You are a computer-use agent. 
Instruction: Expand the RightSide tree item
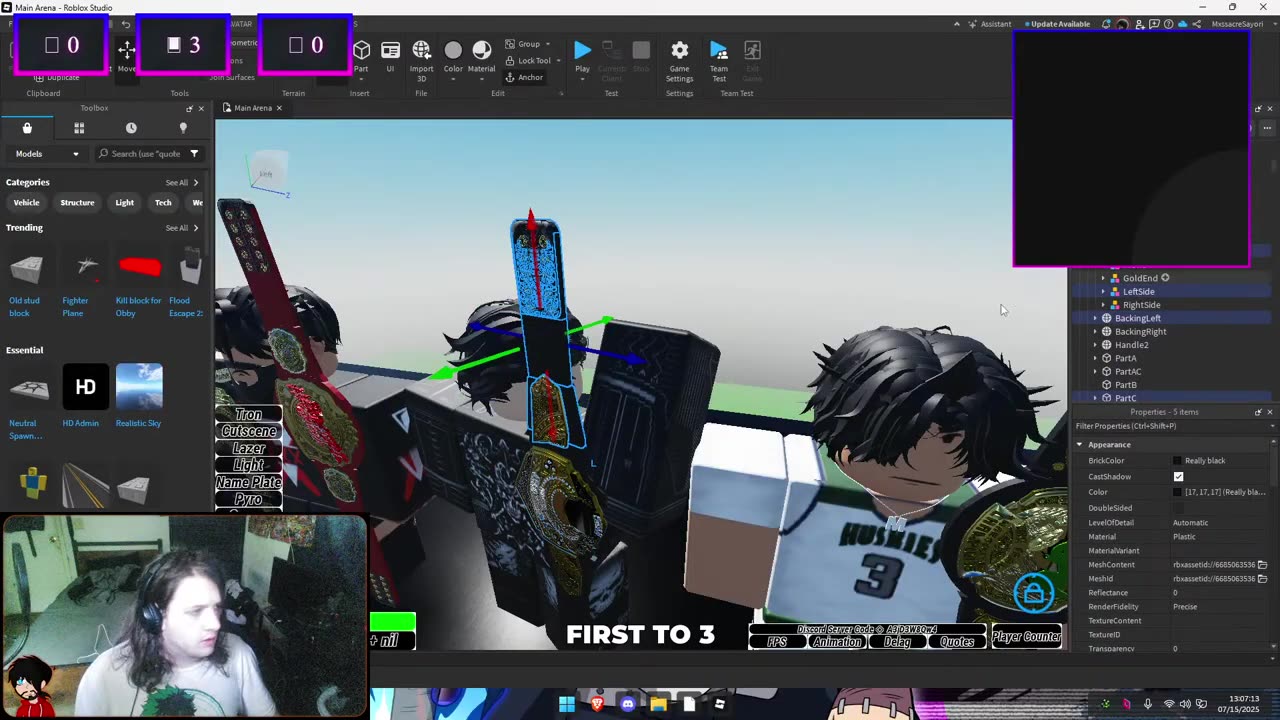pos(1104,305)
